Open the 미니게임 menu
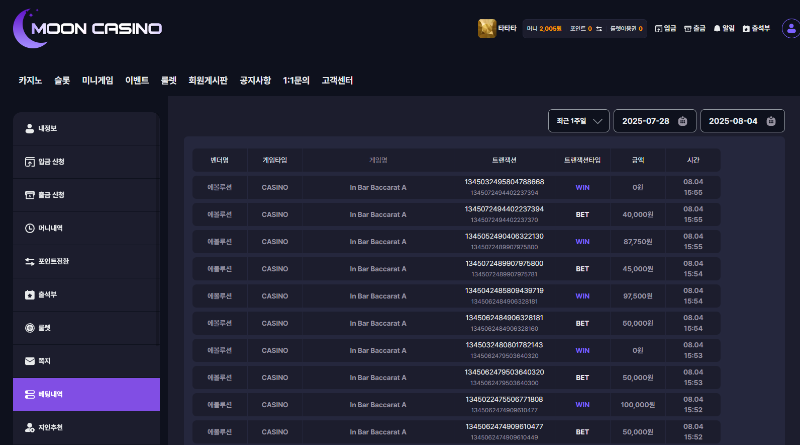Screen dimensions: 800x445 click(x=97, y=81)
